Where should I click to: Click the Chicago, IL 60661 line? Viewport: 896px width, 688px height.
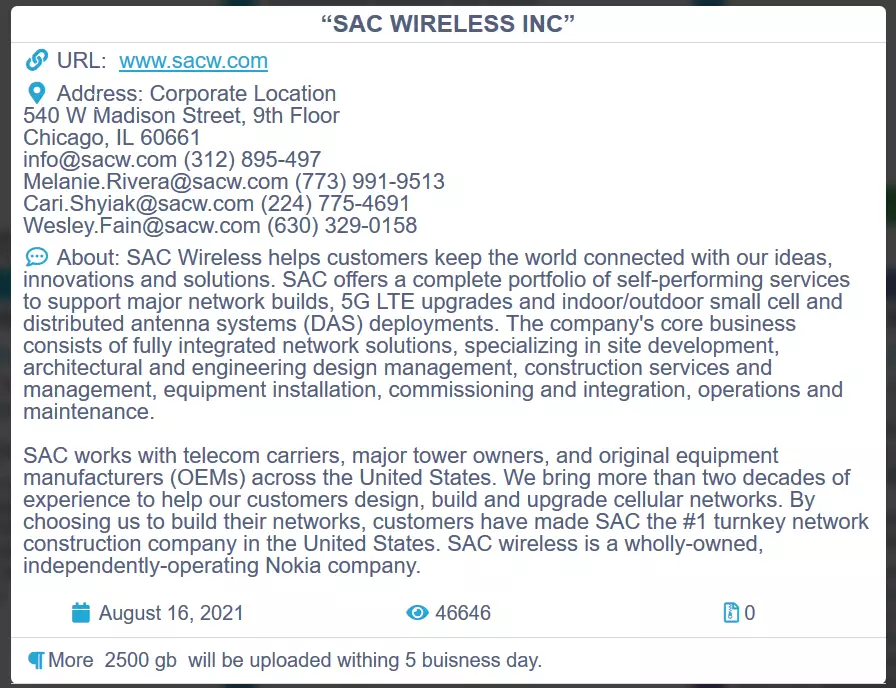point(112,138)
